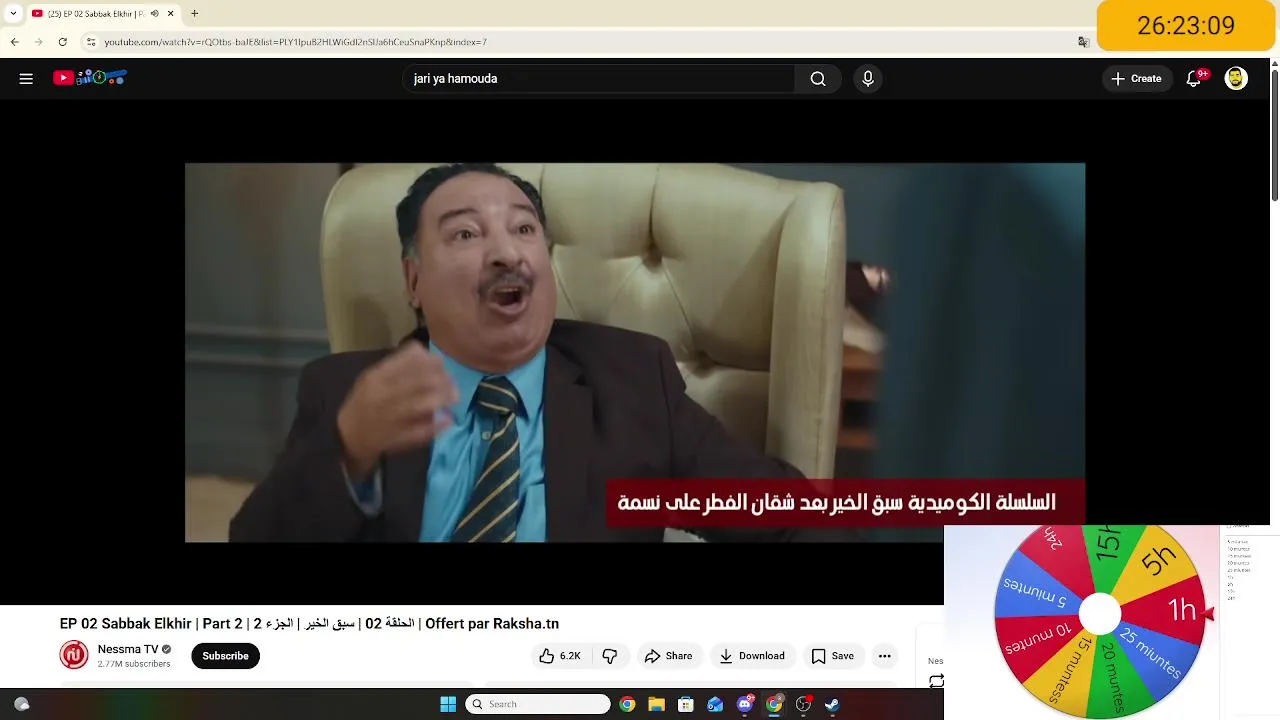1280x720 pixels.
Task: Open the account avatar menu
Action: pyautogui.click(x=1236, y=79)
